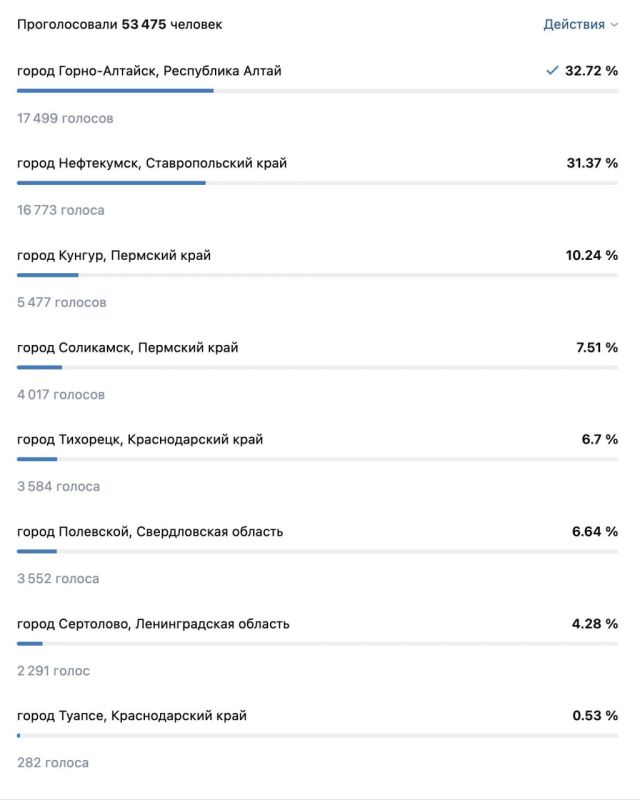This screenshot has width=640, height=800.
Task: View the 3 584 голоса voter list
Action: pyautogui.click(x=59, y=486)
